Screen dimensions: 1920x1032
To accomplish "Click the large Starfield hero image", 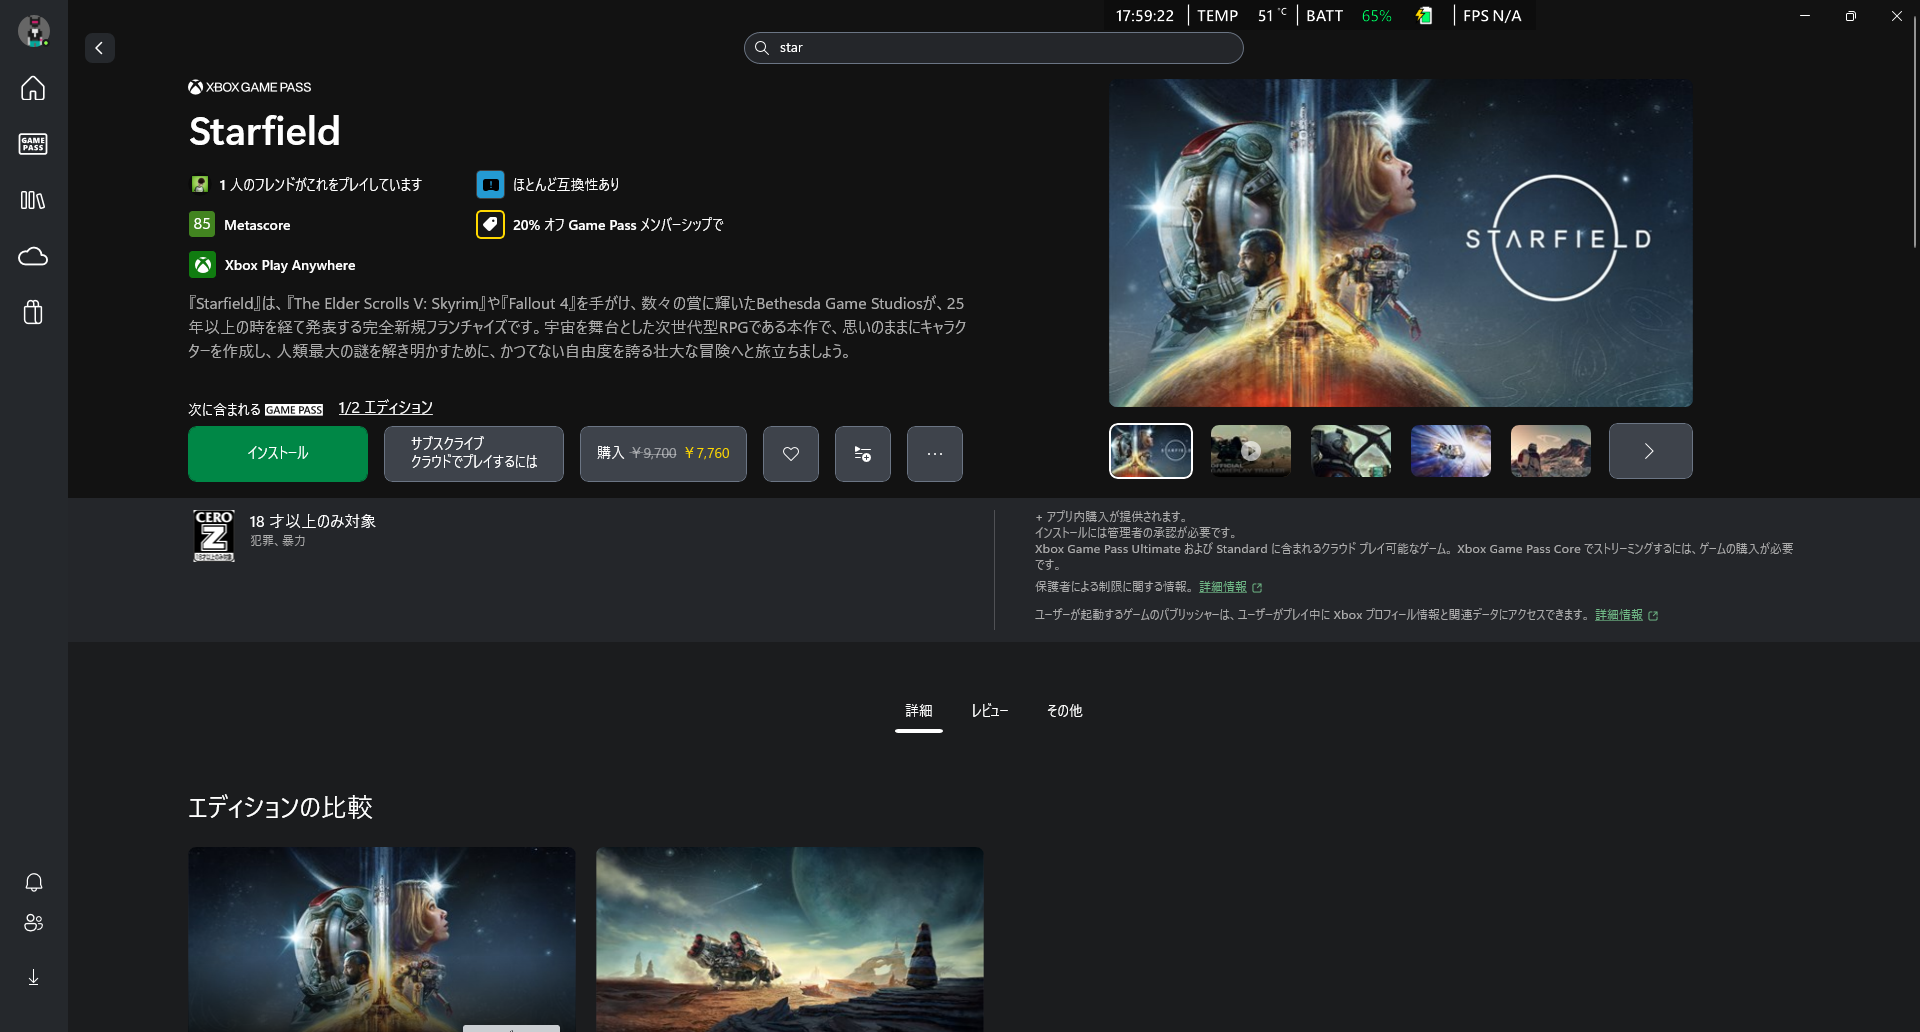I will tap(1401, 243).
